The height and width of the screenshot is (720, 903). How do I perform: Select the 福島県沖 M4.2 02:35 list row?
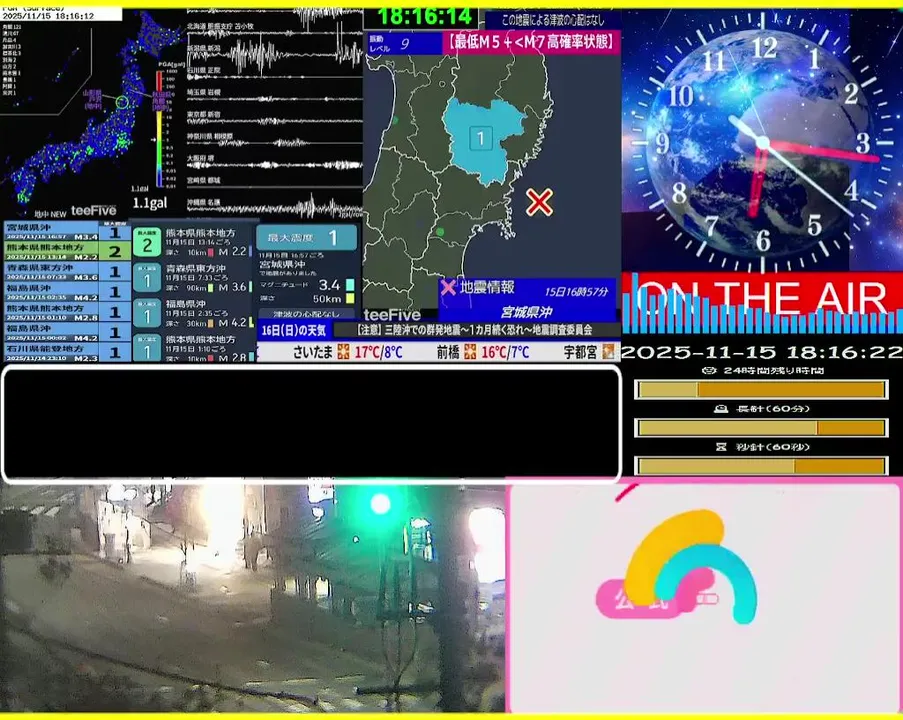point(67,291)
